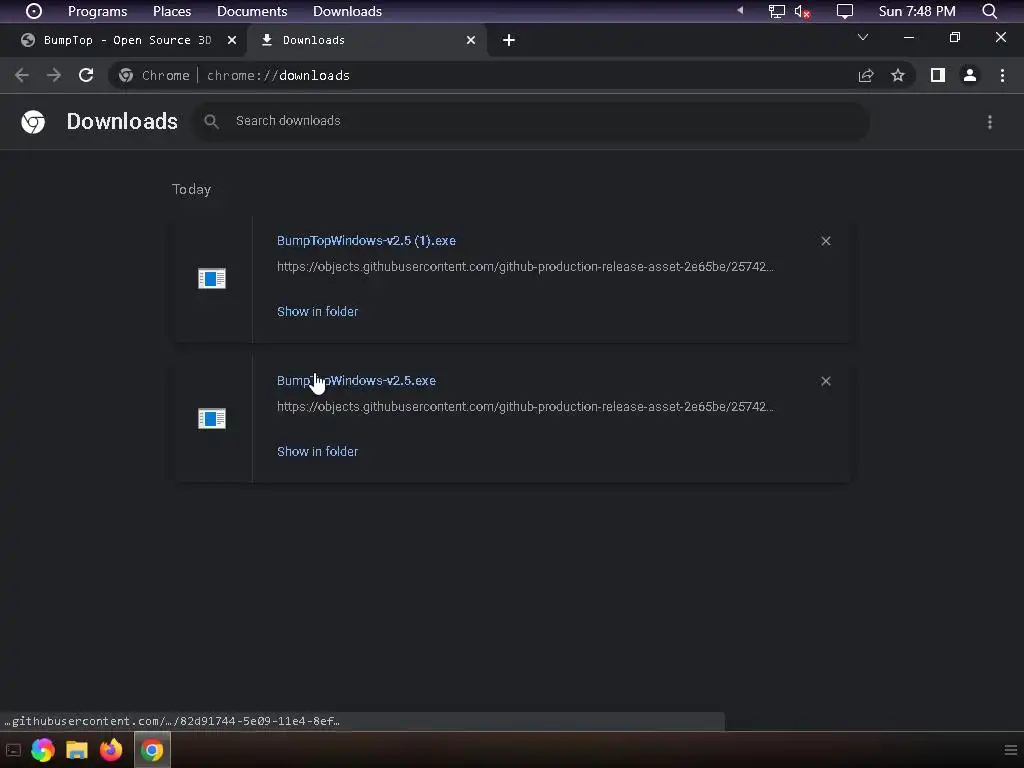Close the Downloads browser tab
The image size is (1024, 768).
click(471, 40)
